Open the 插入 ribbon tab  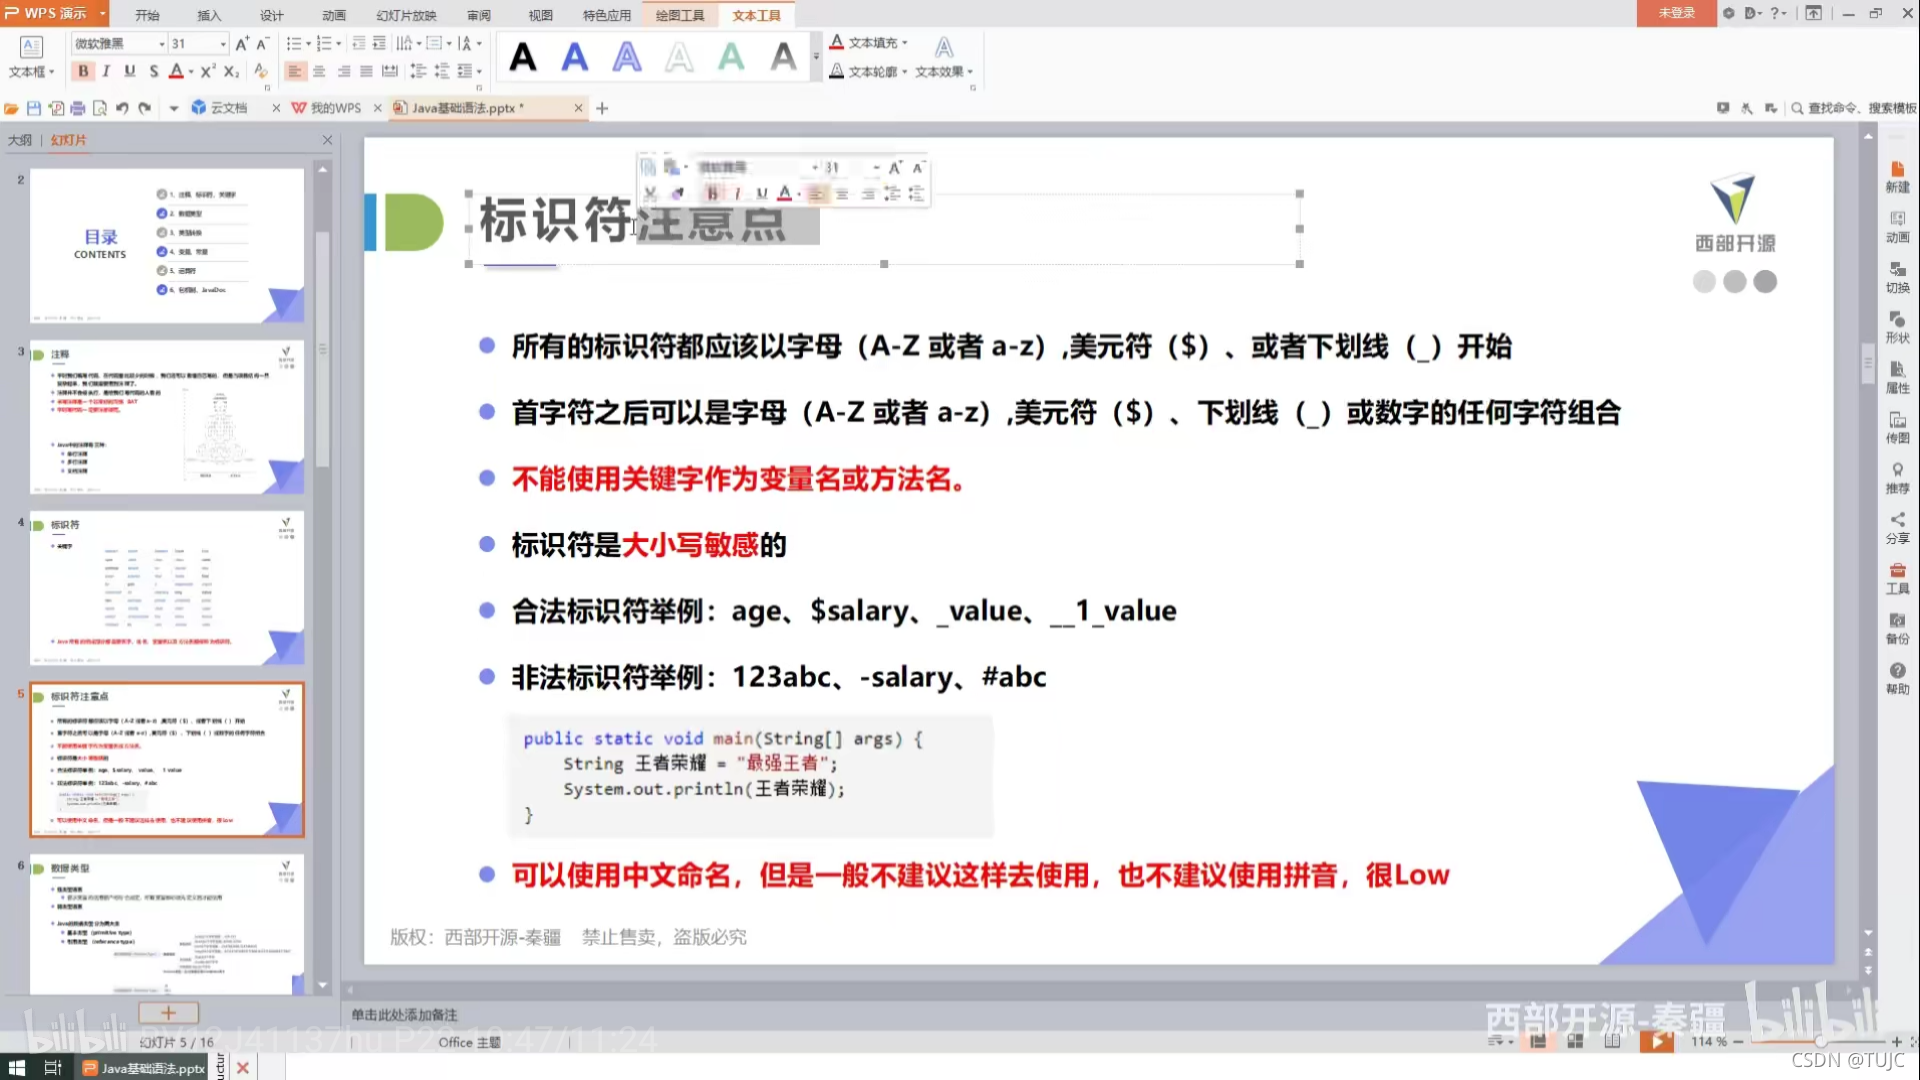coord(209,15)
